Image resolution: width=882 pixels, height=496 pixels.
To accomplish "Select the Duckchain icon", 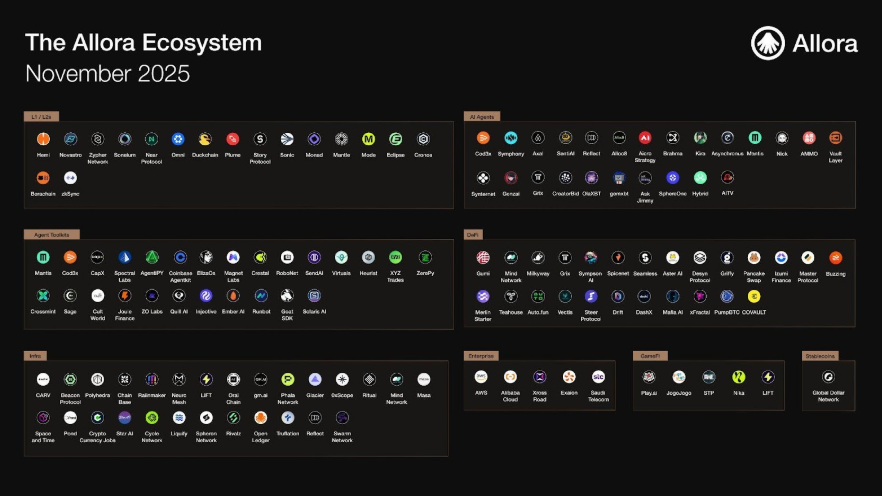I will coord(205,139).
